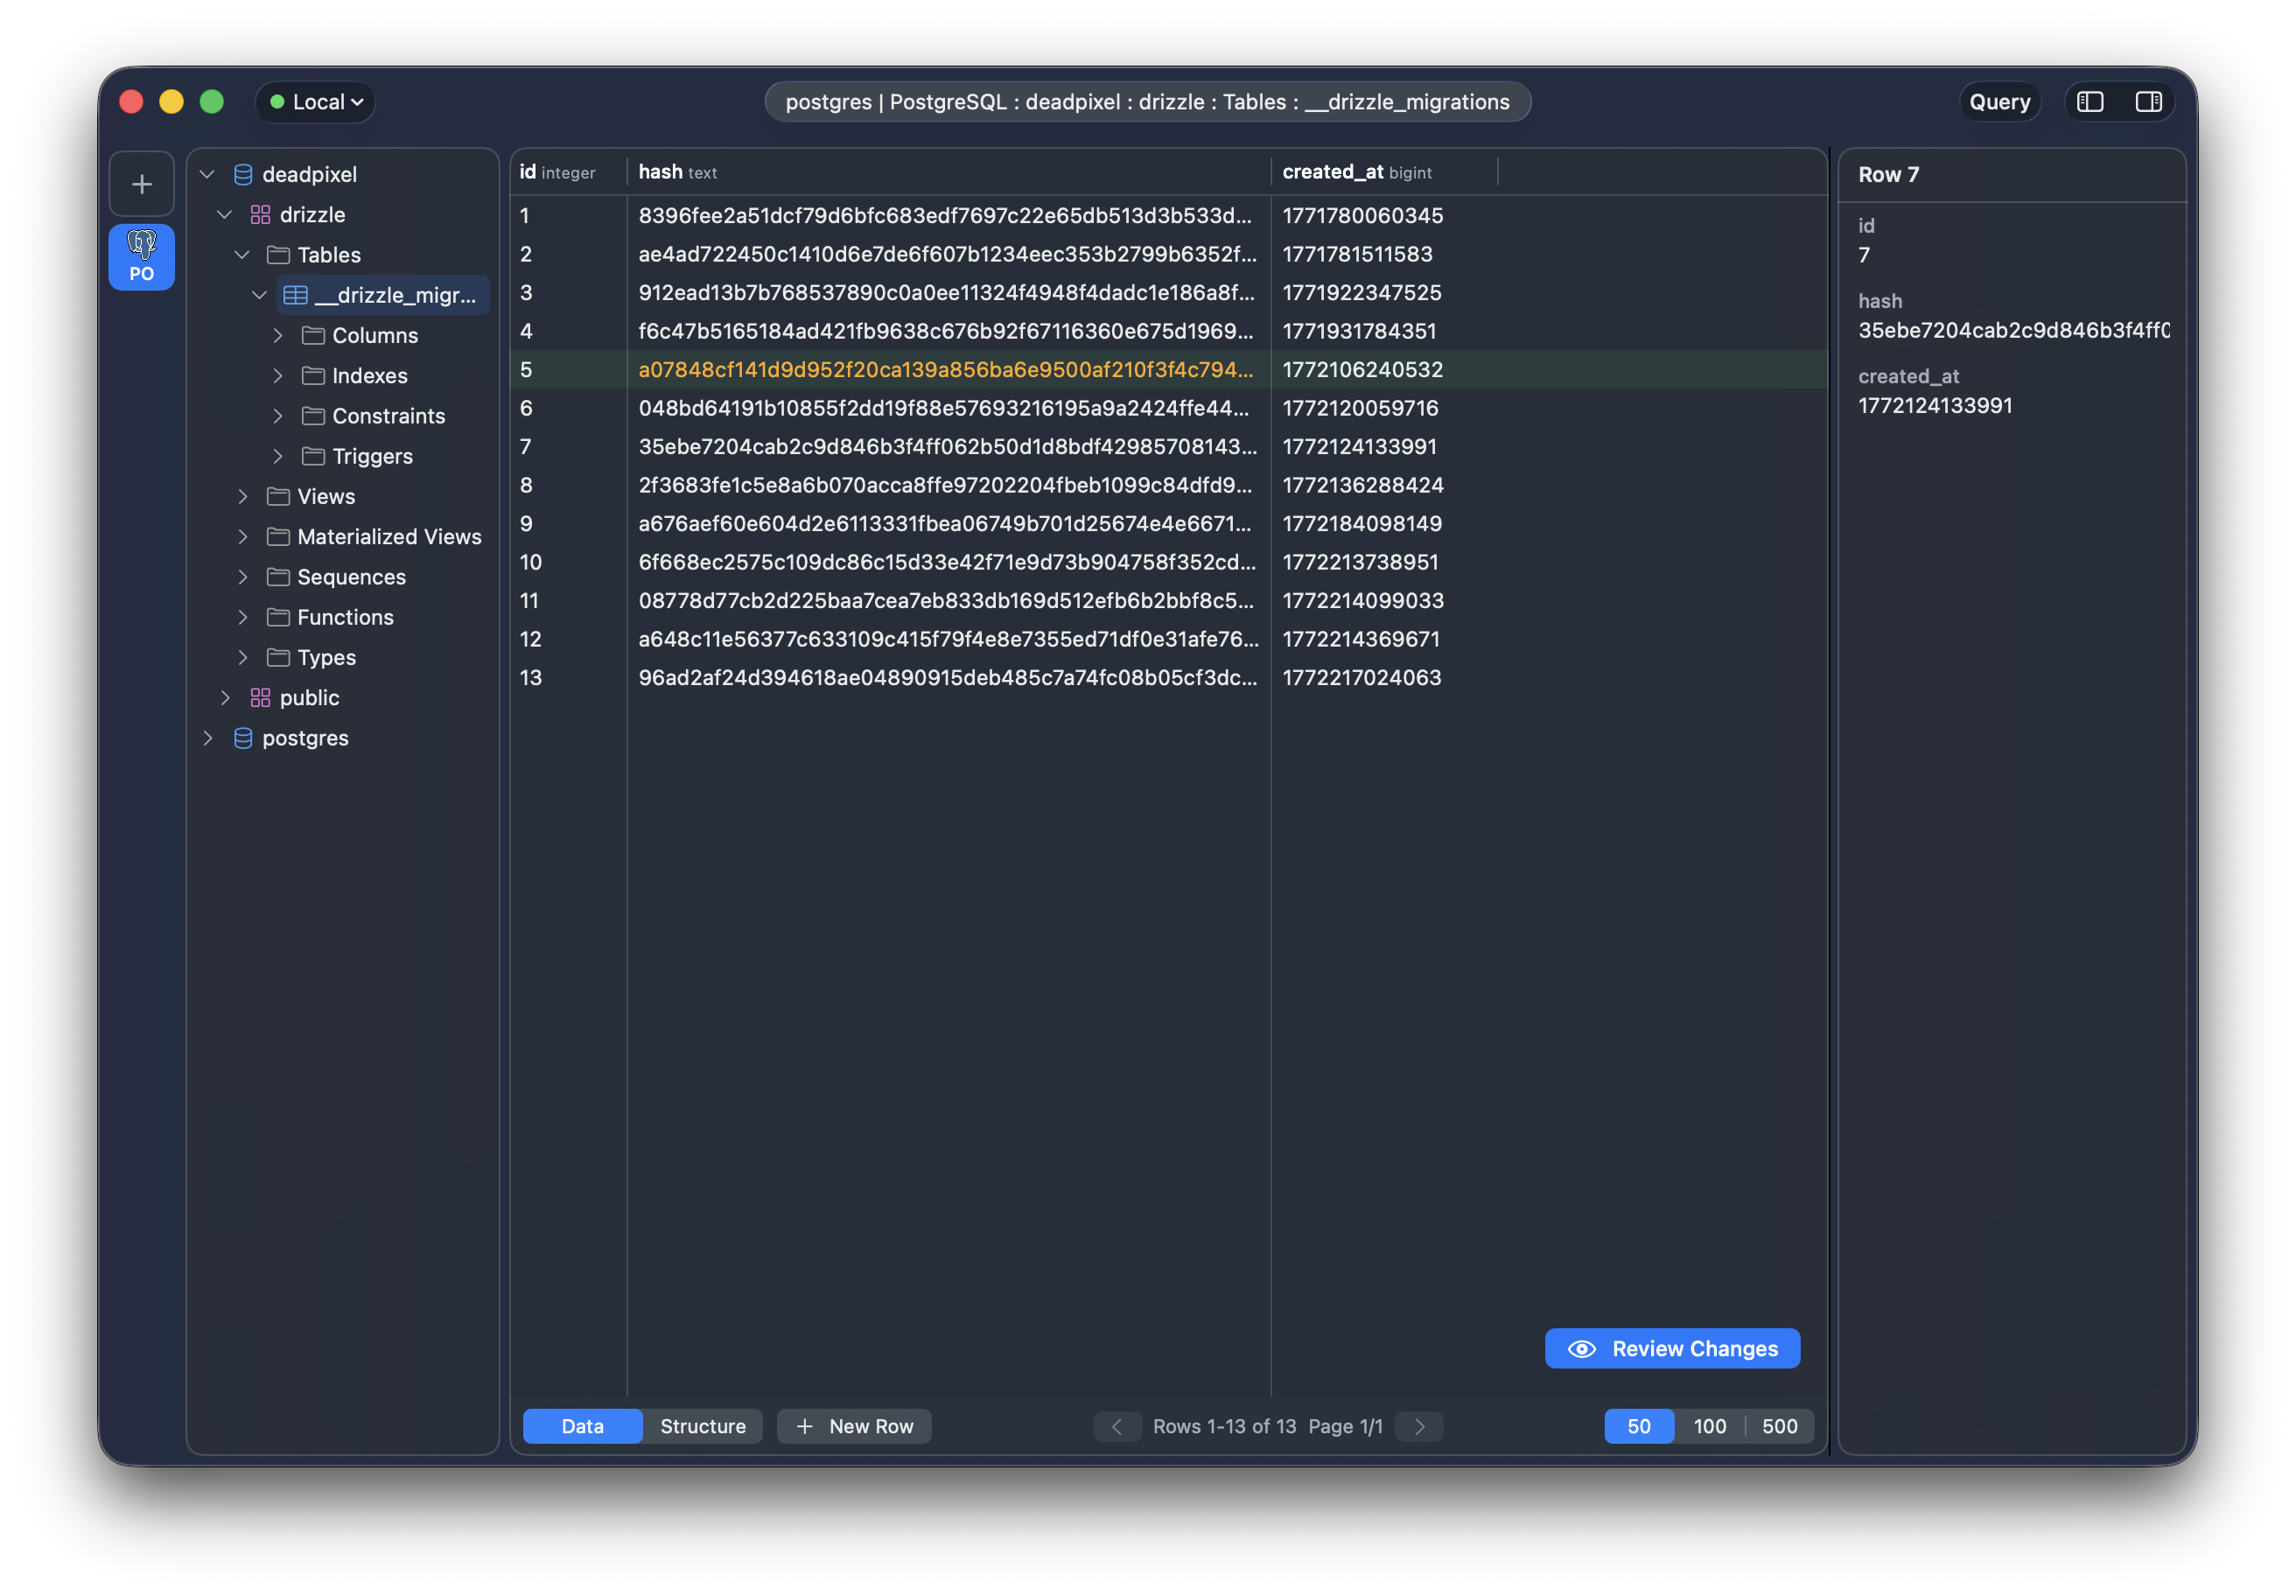The height and width of the screenshot is (1596, 2296).
Task: Click the __drizzle_migr table icon
Action: coord(295,295)
